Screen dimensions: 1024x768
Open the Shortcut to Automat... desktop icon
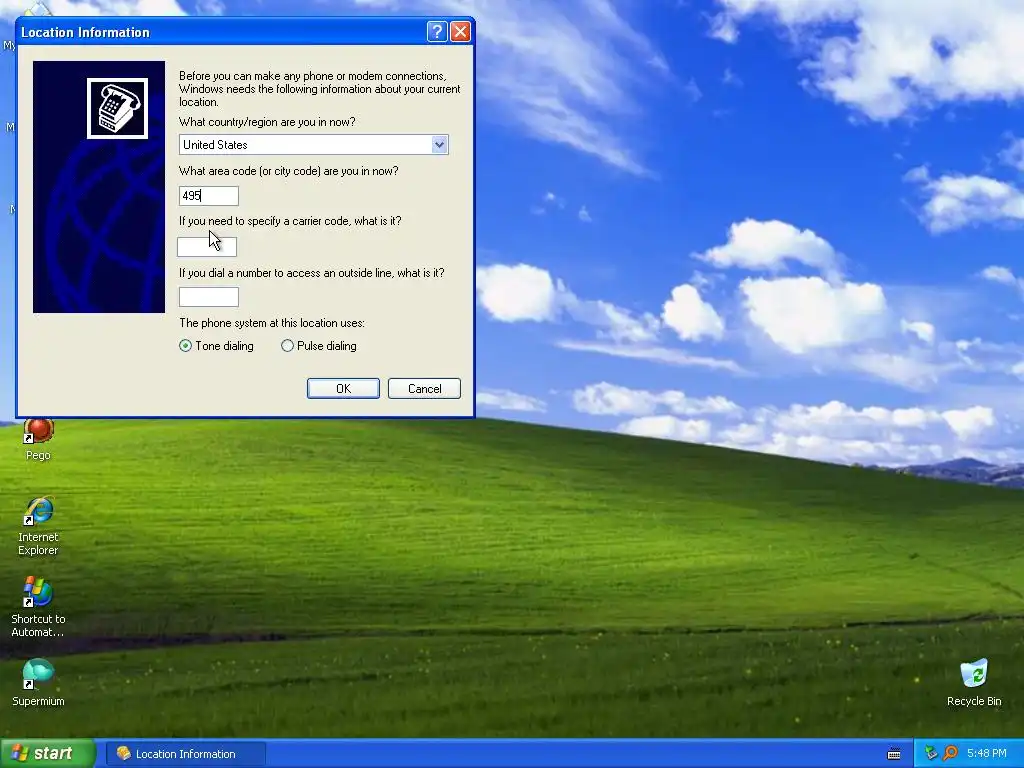(x=38, y=607)
